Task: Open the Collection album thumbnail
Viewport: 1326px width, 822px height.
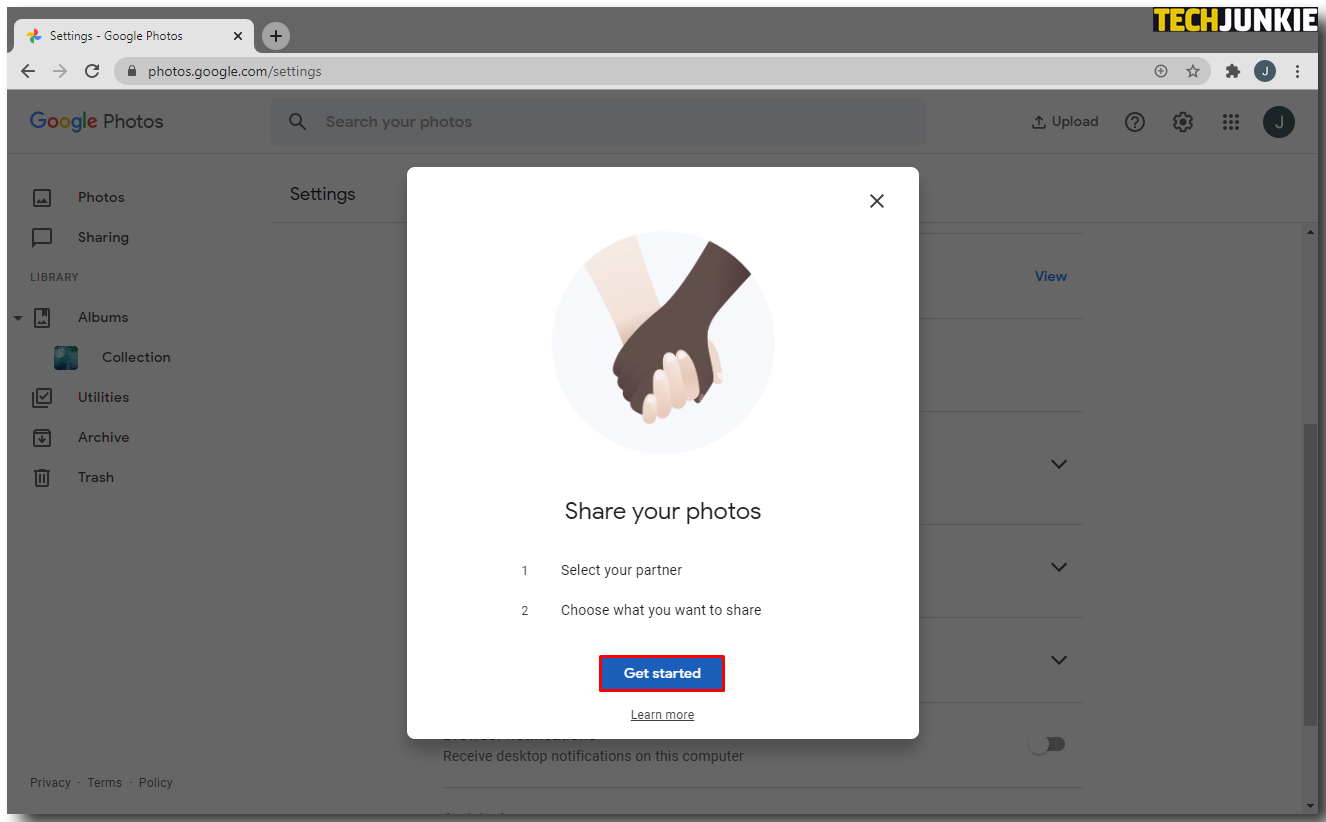Action: coord(66,358)
